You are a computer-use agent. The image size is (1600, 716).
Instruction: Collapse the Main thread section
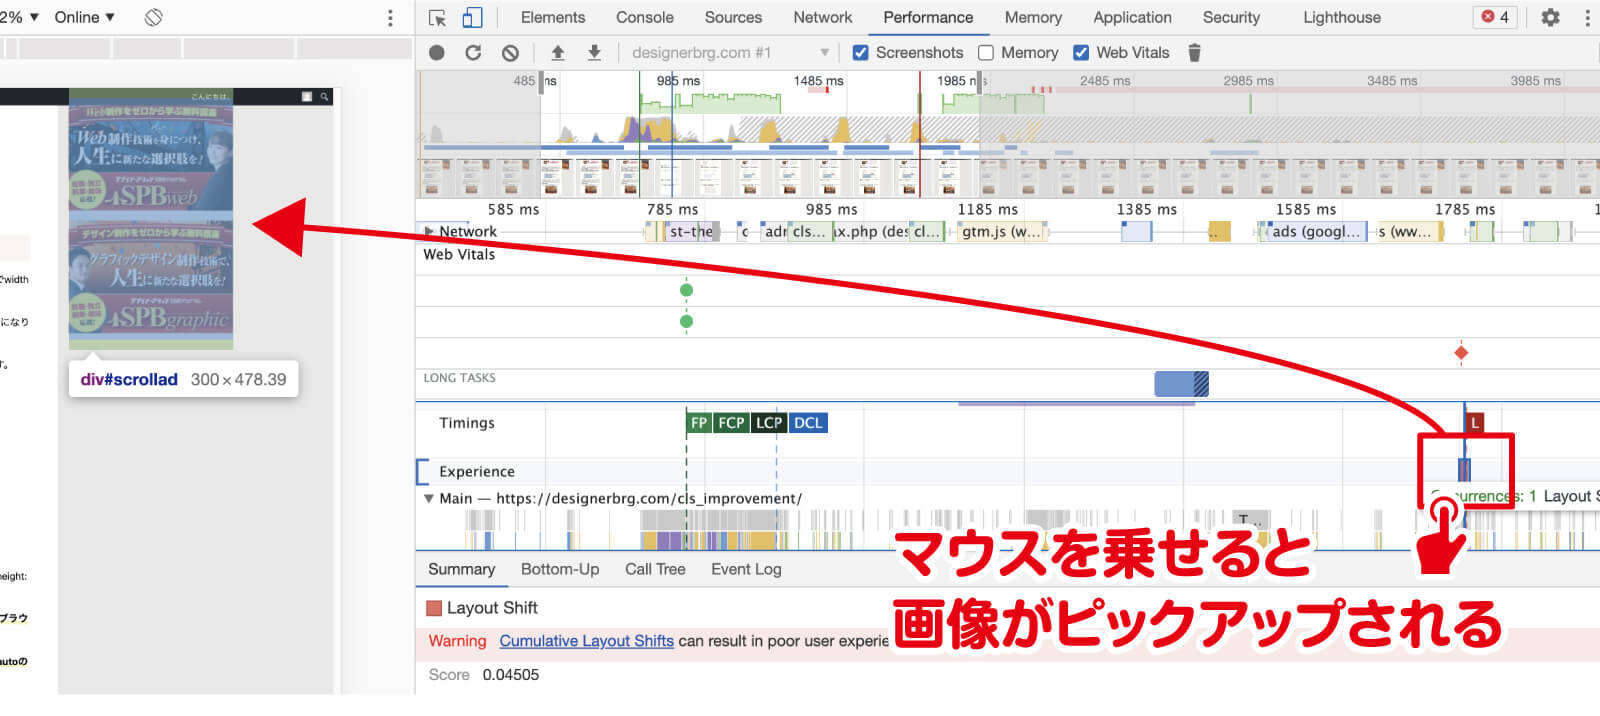click(x=429, y=499)
